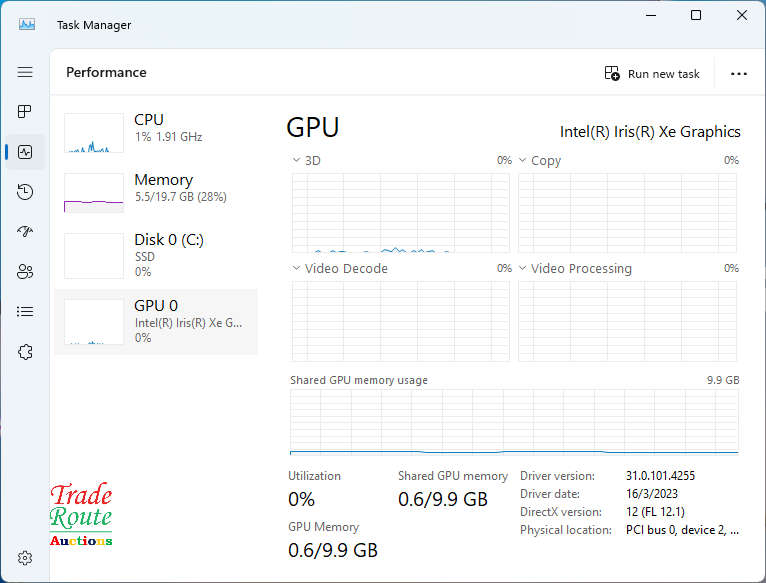766x583 pixels.
Task: Open the hamburger navigation menu
Action: pos(25,72)
